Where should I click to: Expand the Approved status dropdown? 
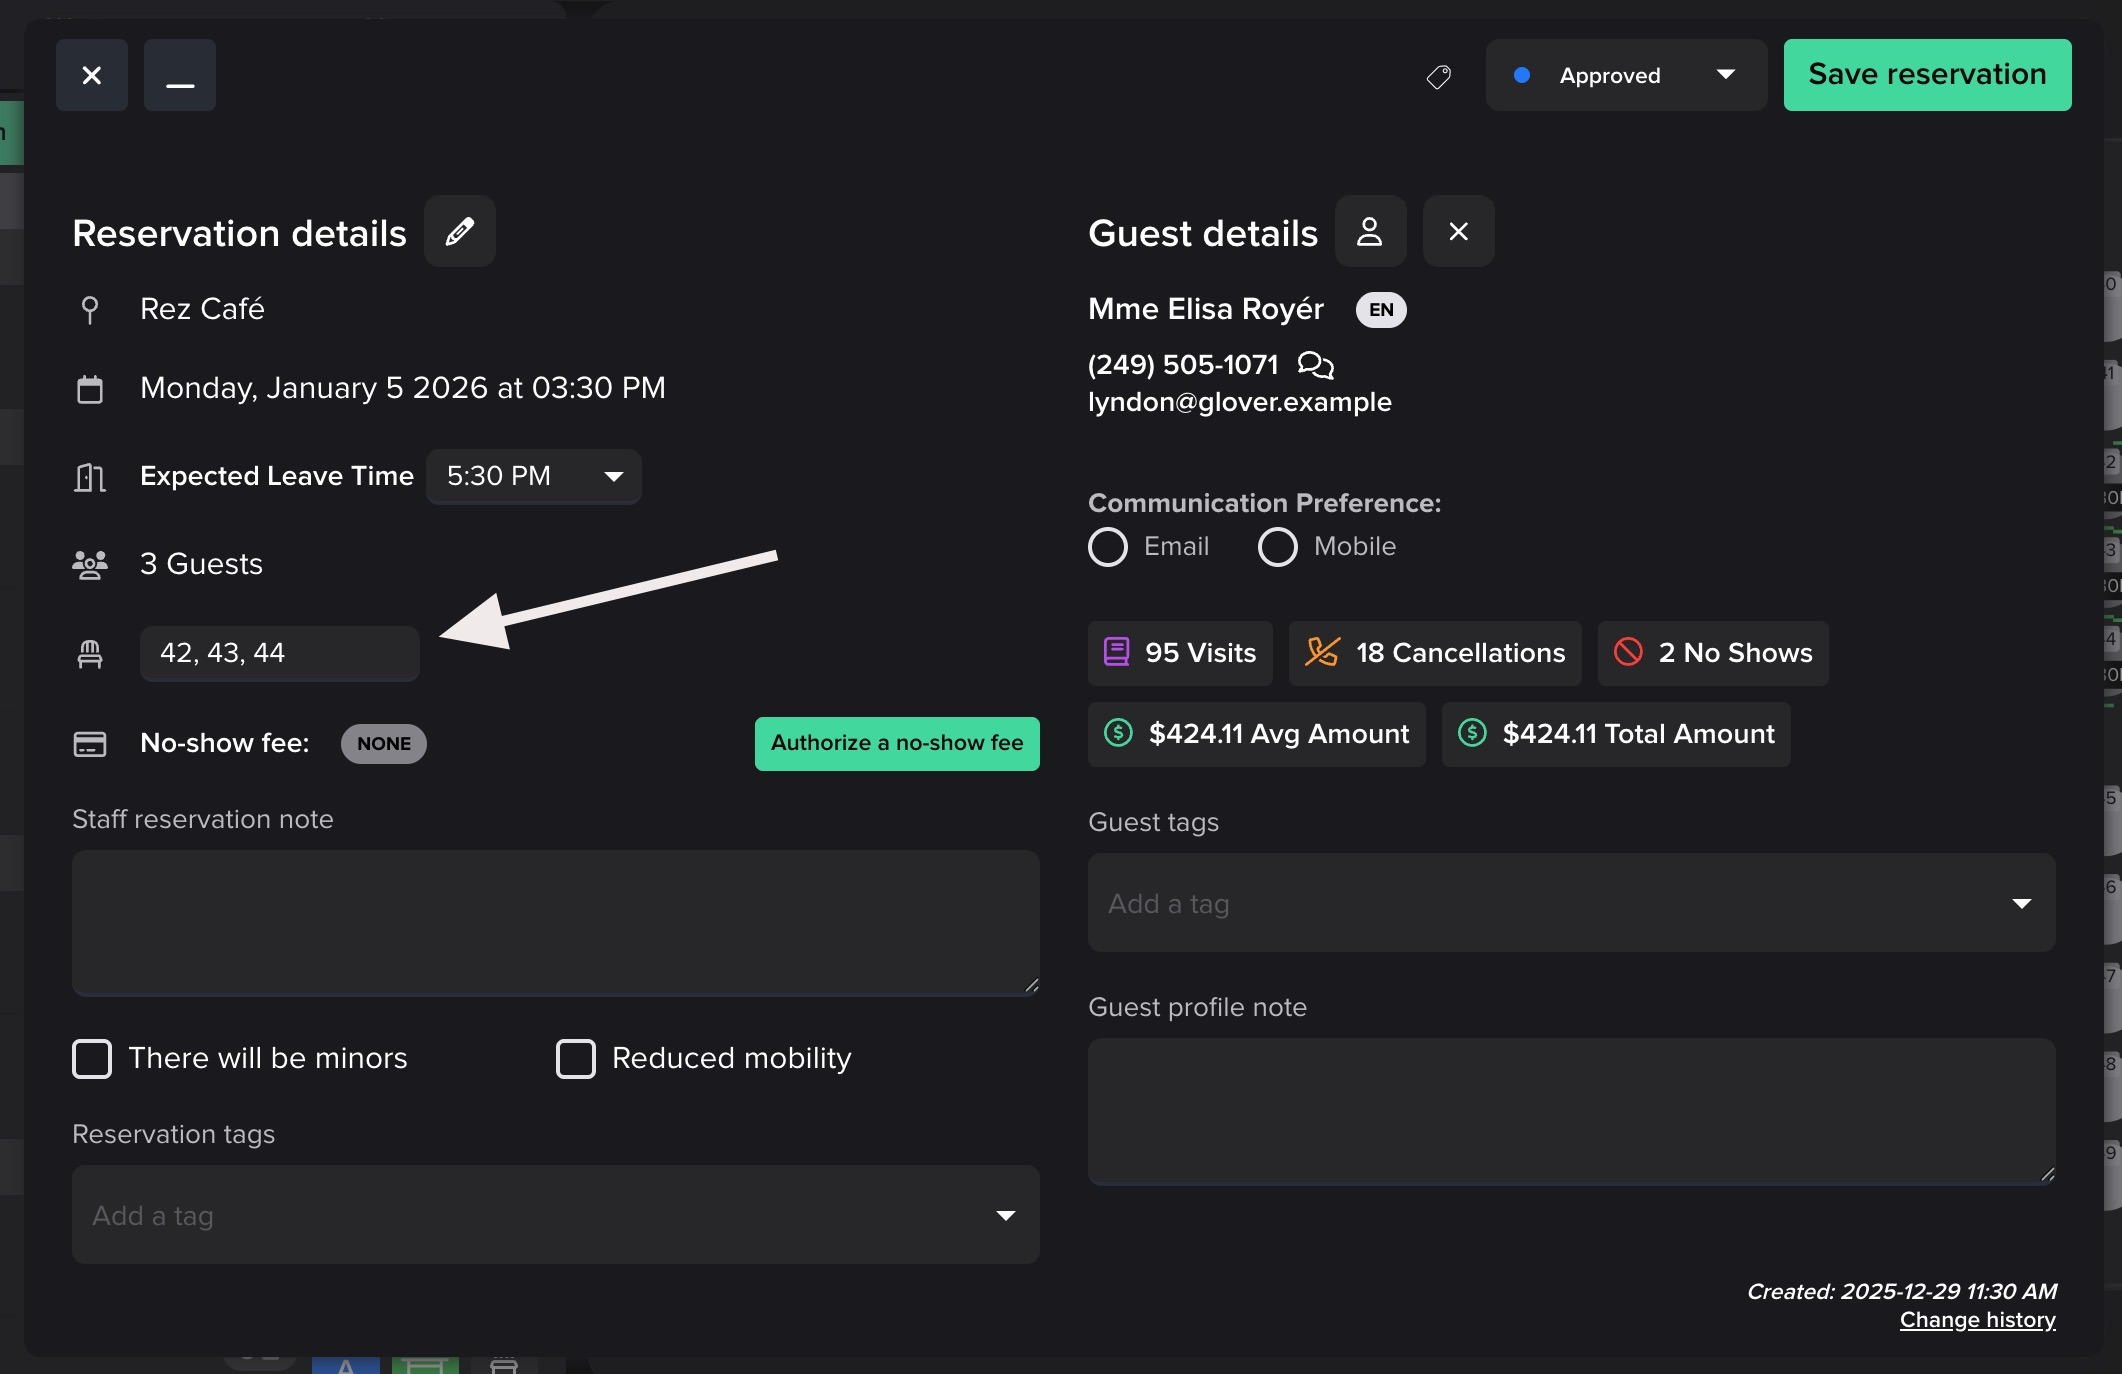pyautogui.click(x=1625, y=75)
